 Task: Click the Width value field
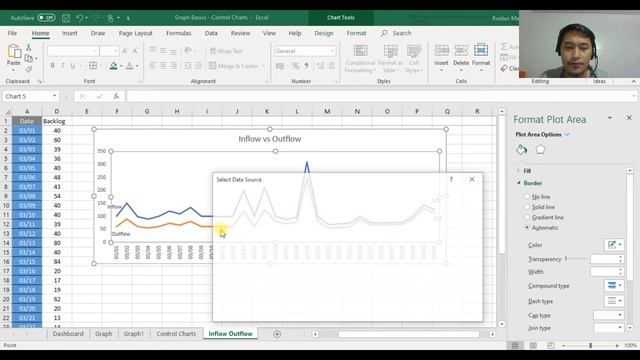point(607,272)
